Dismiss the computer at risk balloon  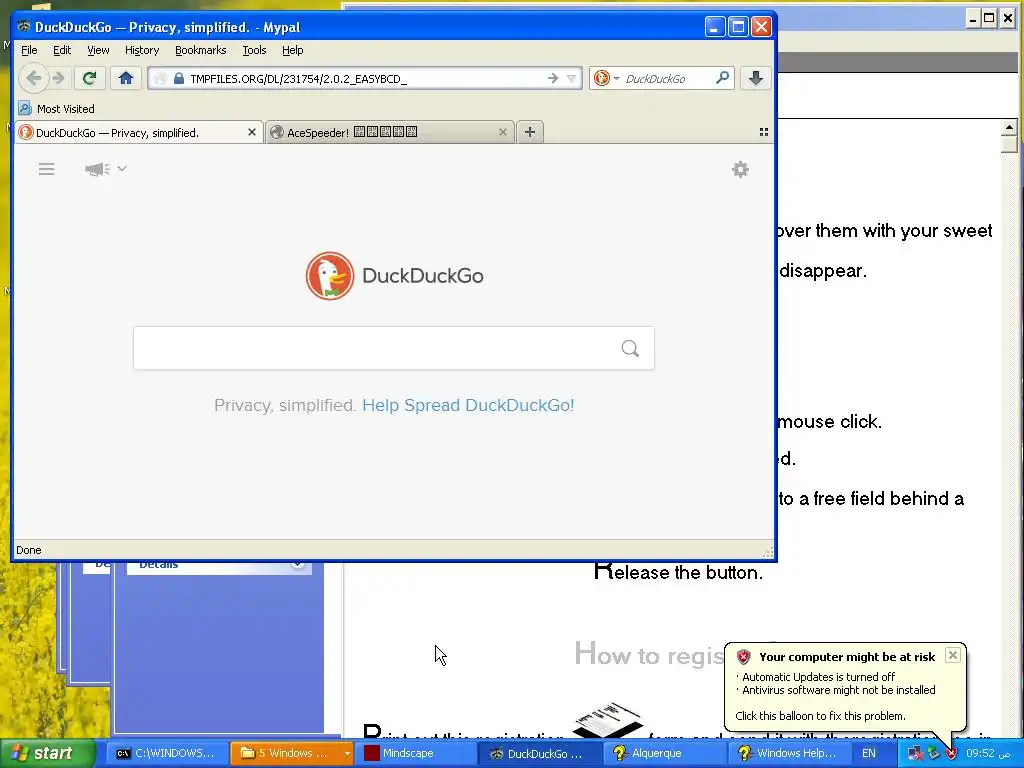pos(953,655)
